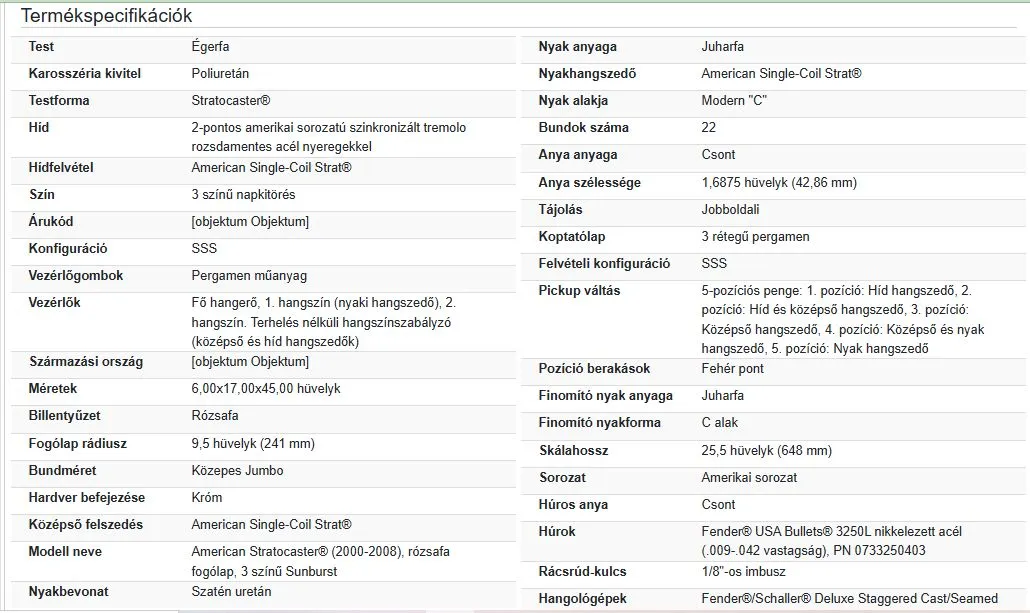This screenshot has width=1030, height=613.
Task: Select the Skálahossz 25,5 hüvelyk value
Action: click(767, 451)
